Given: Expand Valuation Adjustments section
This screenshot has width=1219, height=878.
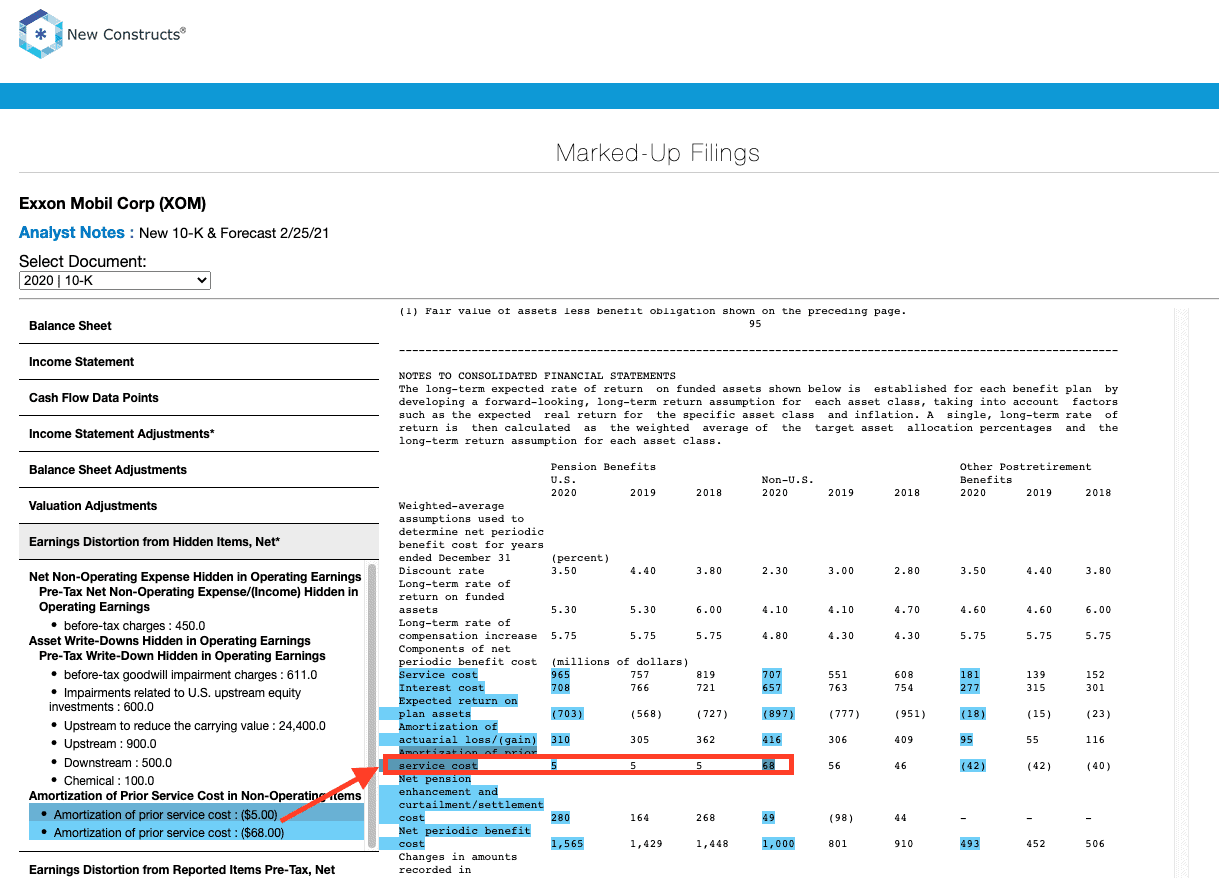Looking at the screenshot, I should (x=199, y=506).
